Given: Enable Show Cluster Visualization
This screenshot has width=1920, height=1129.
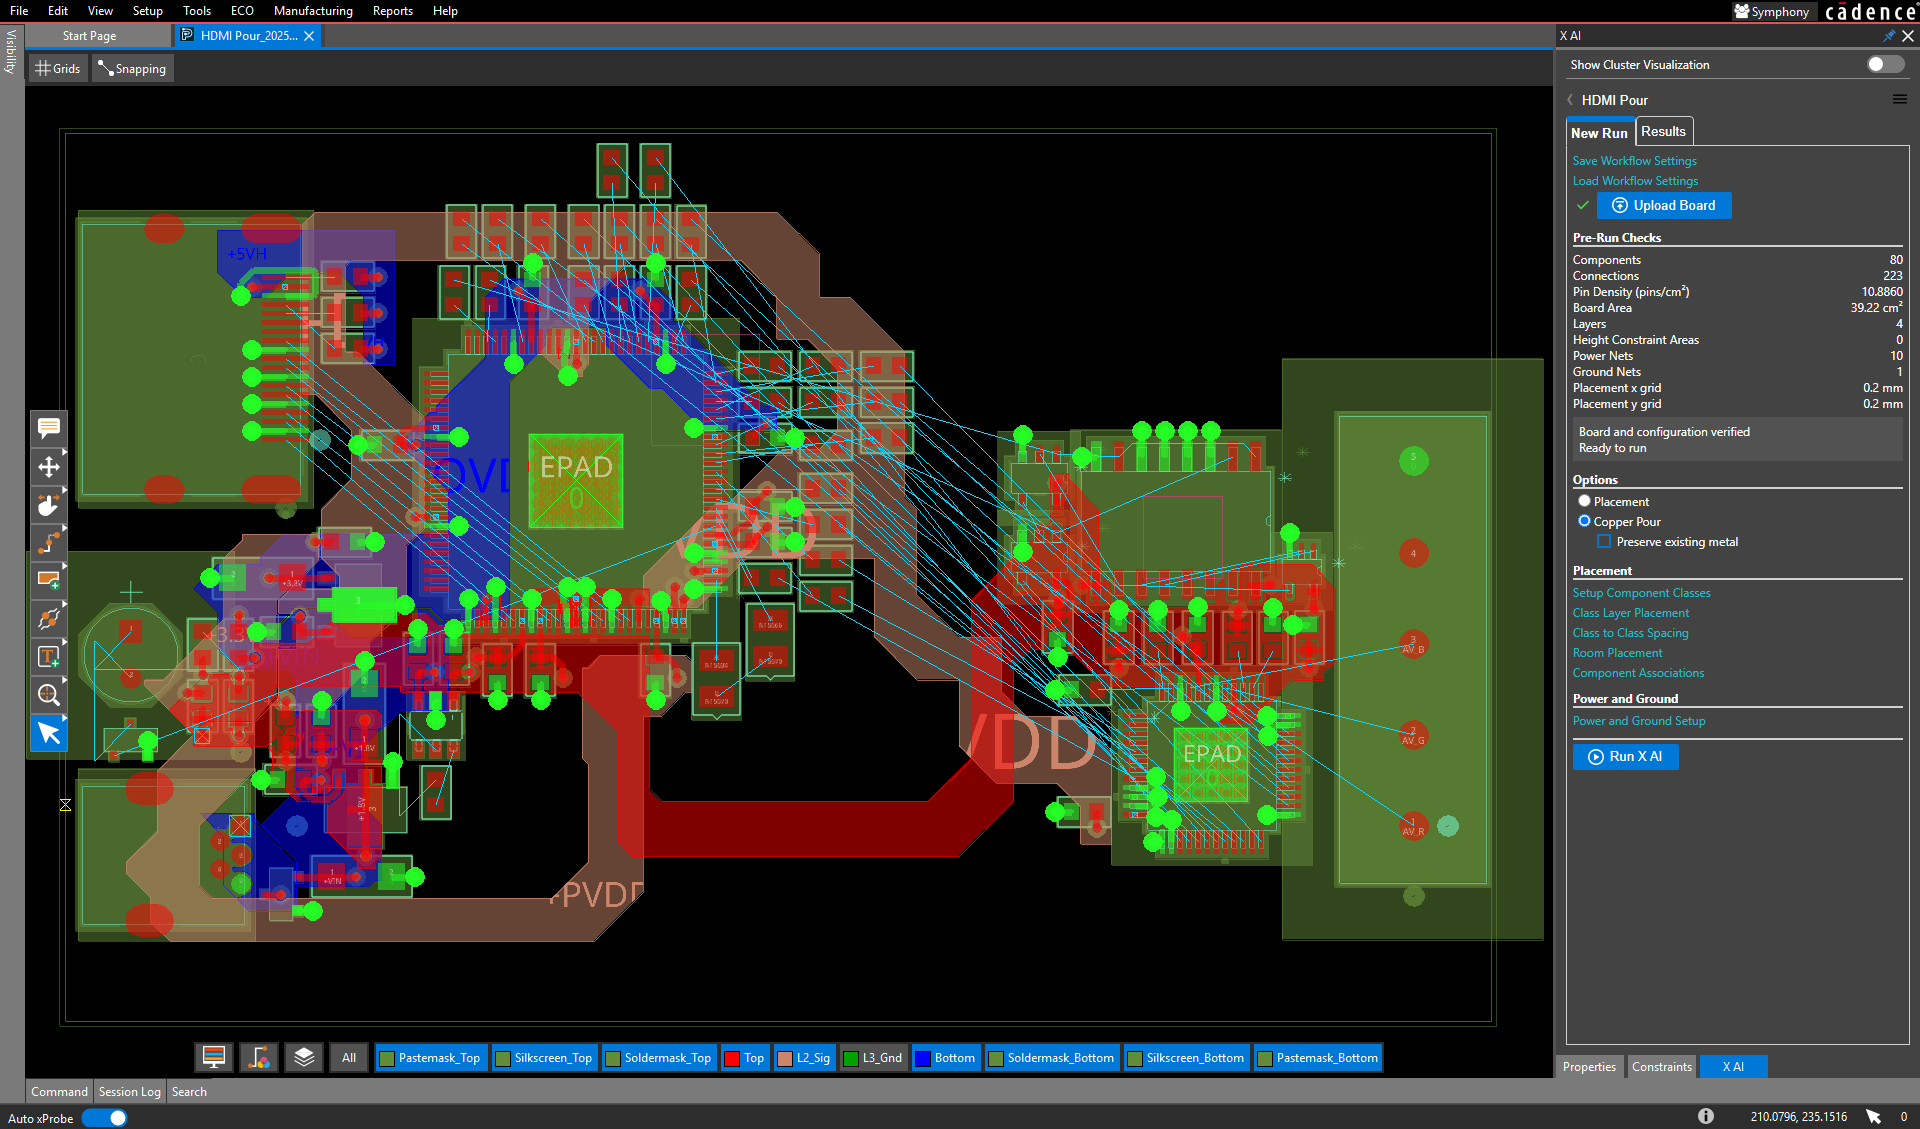Looking at the screenshot, I should coord(1884,64).
